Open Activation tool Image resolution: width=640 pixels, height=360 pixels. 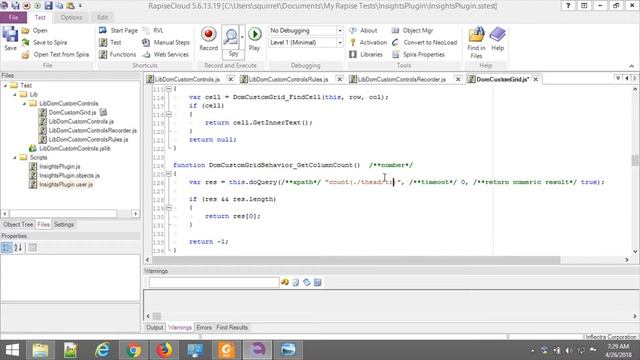(x=368, y=42)
